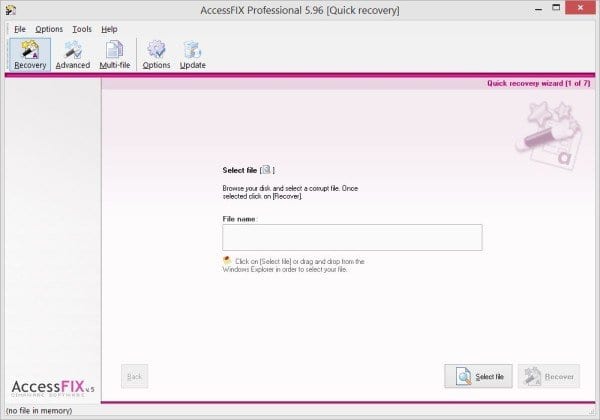Select the Recovery toolbar icon
This screenshot has height=420, width=600.
click(x=30, y=55)
